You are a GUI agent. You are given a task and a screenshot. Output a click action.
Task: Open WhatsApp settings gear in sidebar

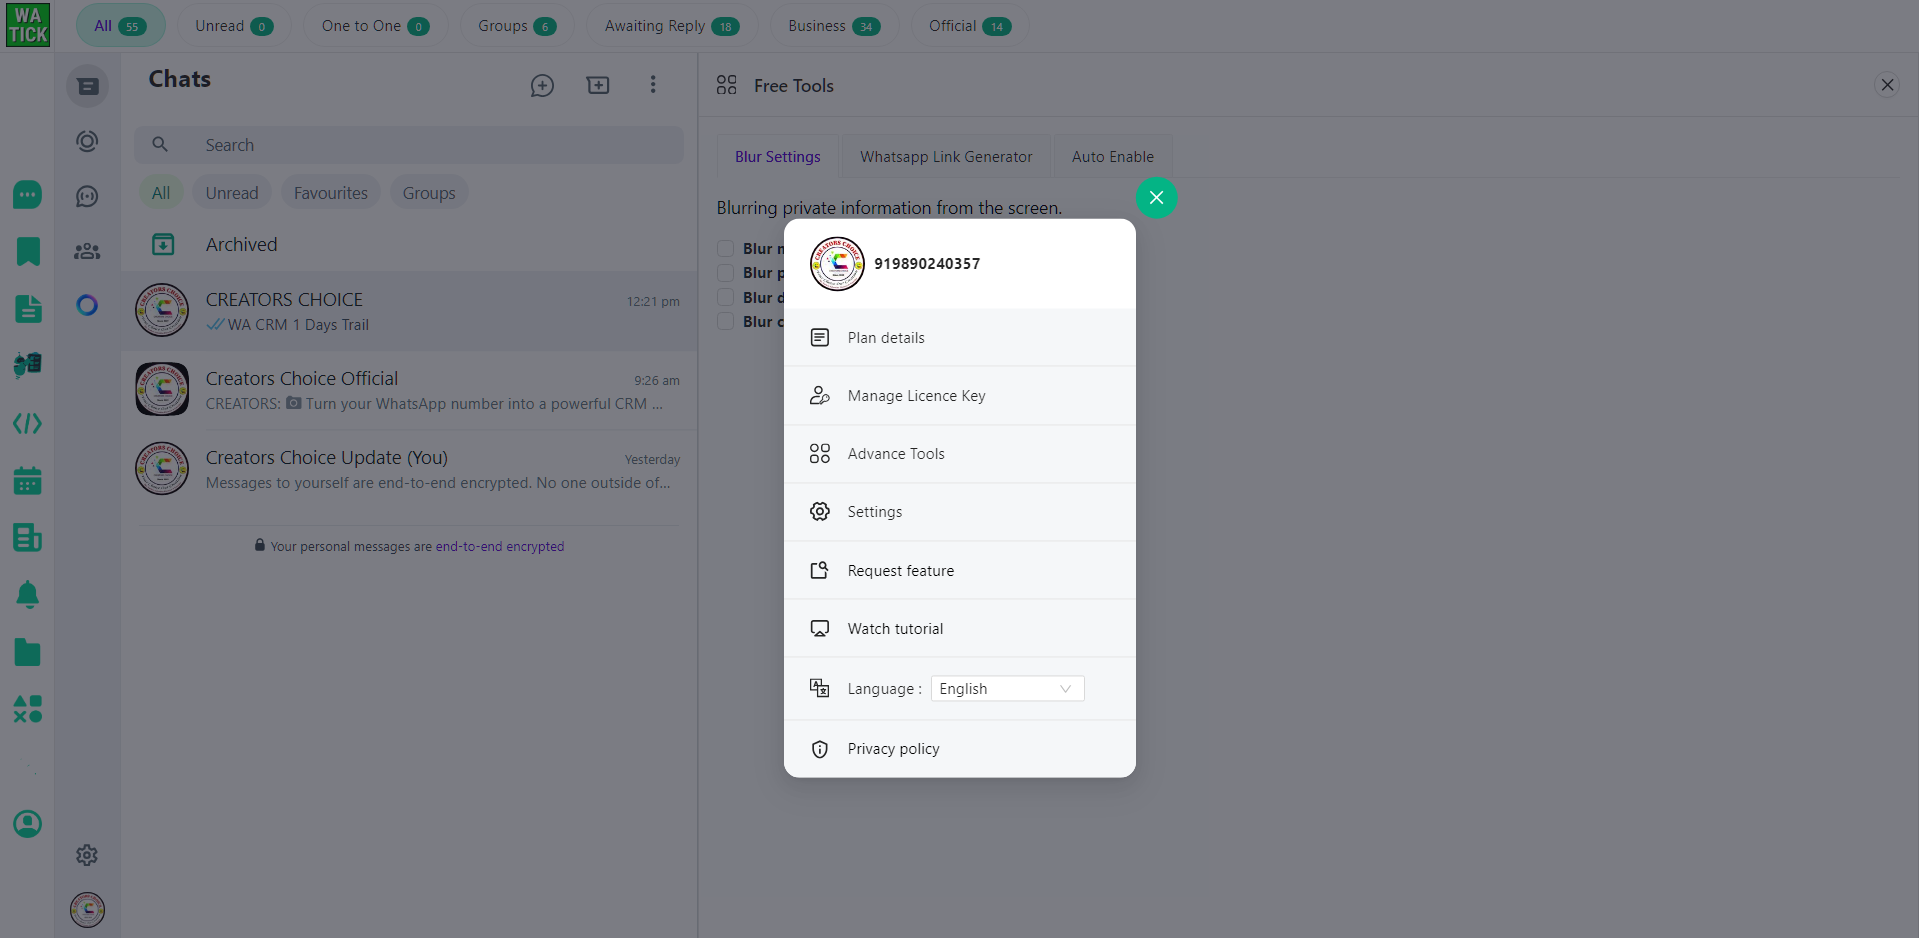(x=88, y=855)
